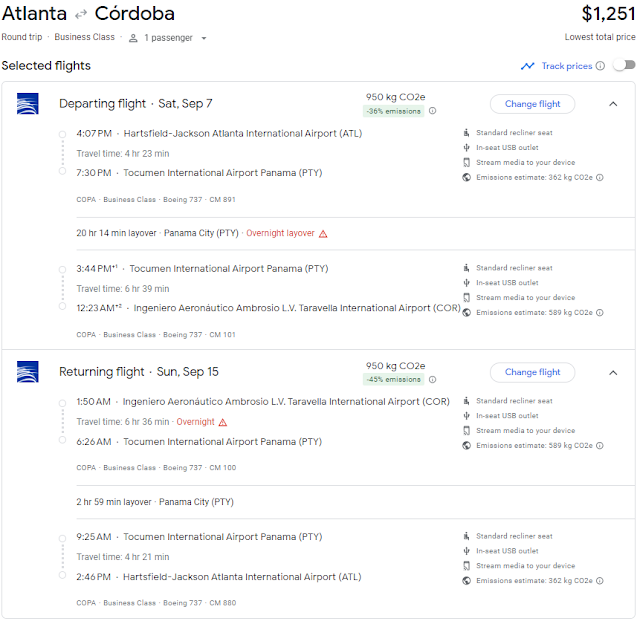
Task: Collapse the departing flight details chevron
Action: click(x=613, y=104)
